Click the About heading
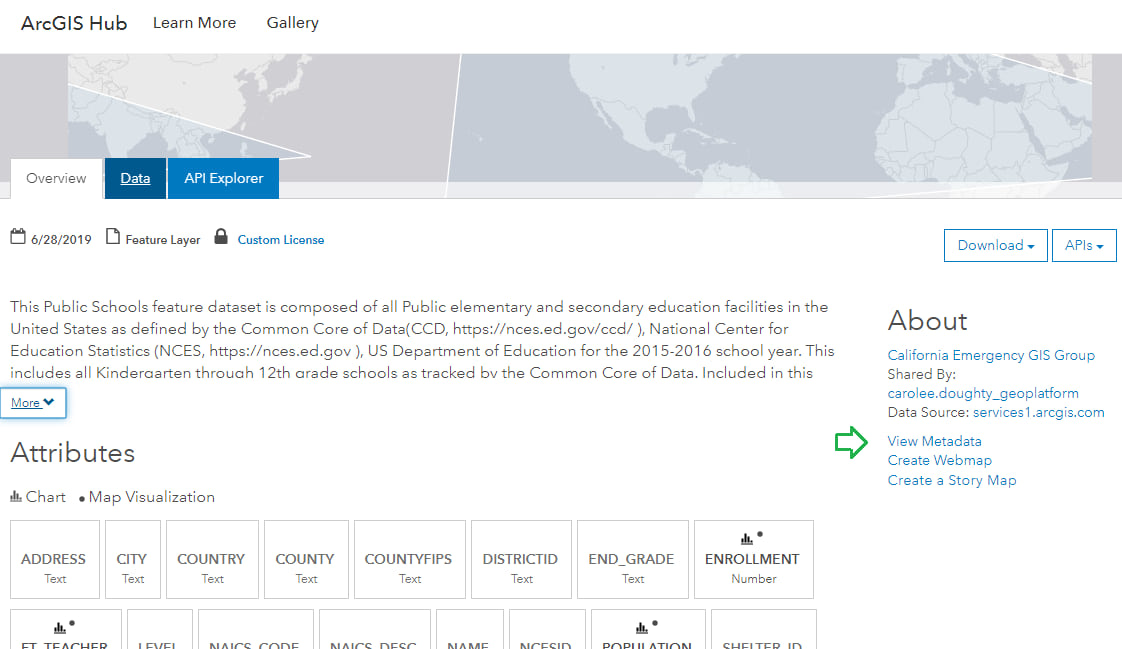Screen dimensions: 1122x649 point(927,321)
